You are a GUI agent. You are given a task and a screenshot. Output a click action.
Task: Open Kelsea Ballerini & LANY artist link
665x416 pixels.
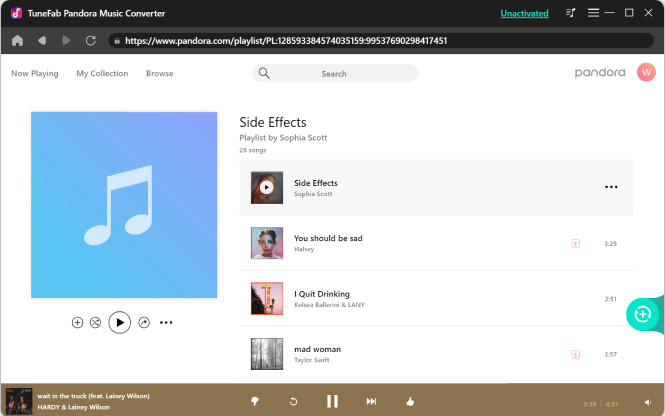click(x=329, y=305)
